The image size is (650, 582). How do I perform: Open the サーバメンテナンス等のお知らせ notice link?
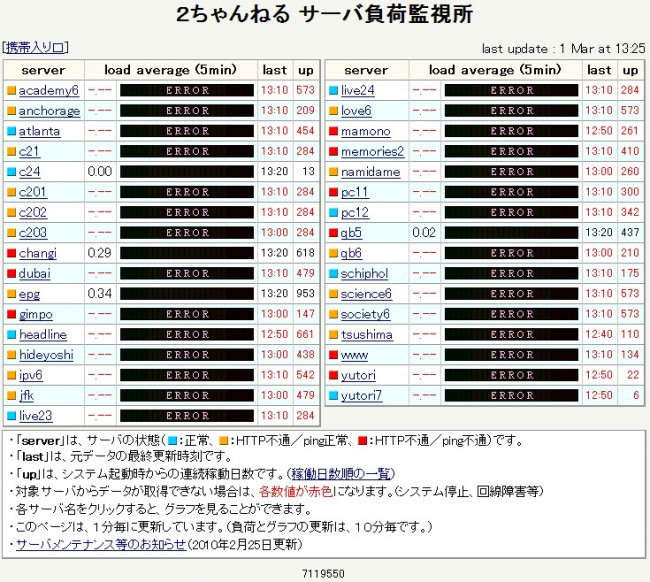click(x=101, y=544)
